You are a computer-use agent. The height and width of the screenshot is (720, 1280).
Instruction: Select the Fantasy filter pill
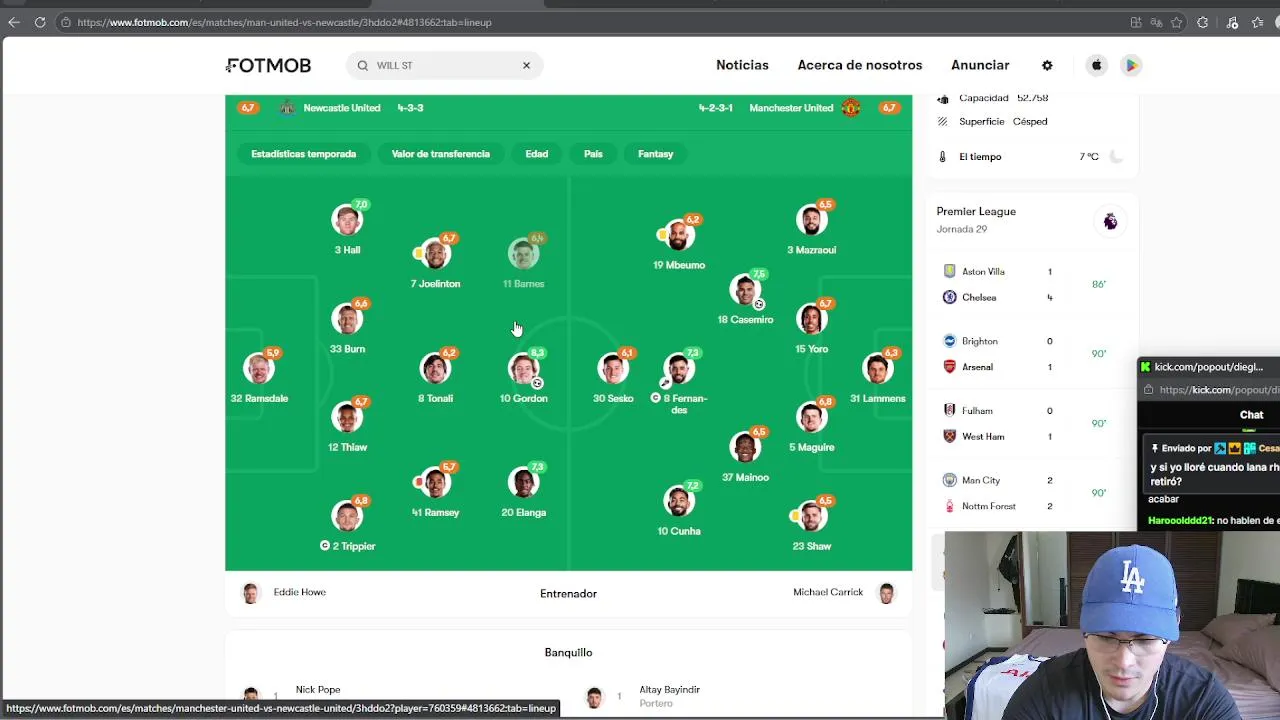pyautogui.click(x=655, y=154)
